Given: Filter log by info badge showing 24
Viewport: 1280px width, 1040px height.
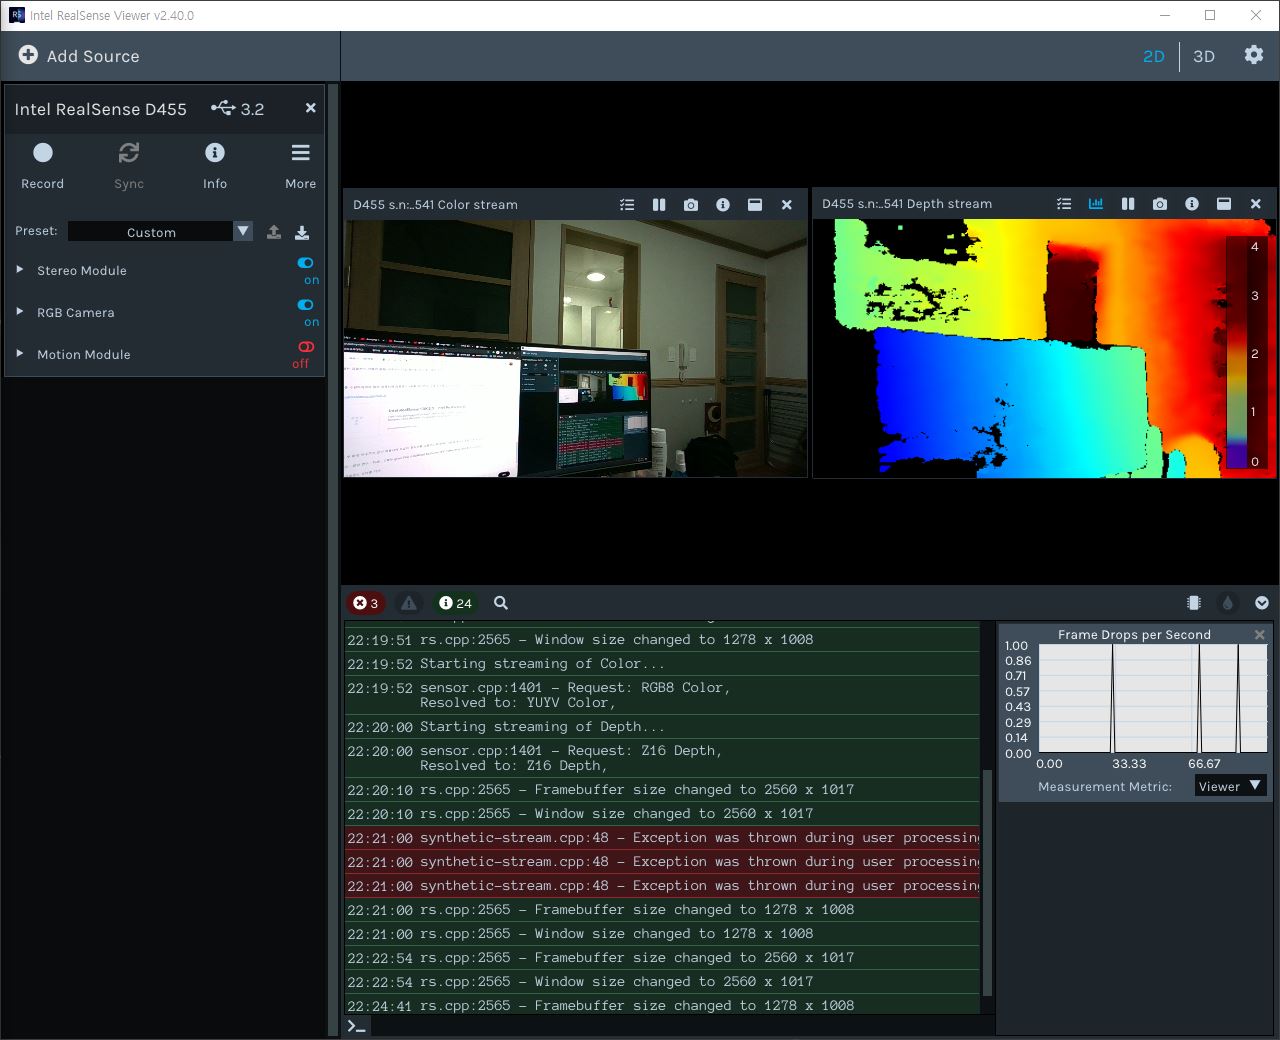Looking at the screenshot, I should (x=455, y=603).
